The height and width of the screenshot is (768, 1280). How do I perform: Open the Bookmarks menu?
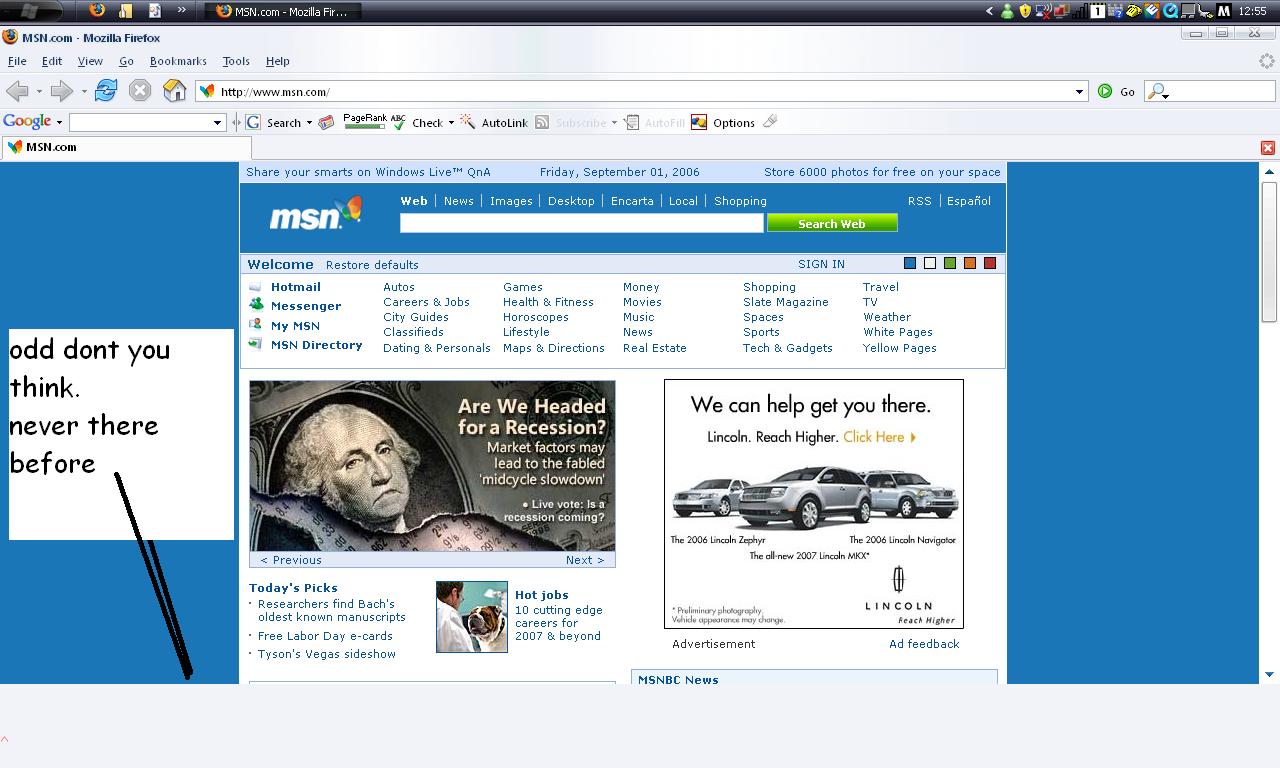point(178,61)
